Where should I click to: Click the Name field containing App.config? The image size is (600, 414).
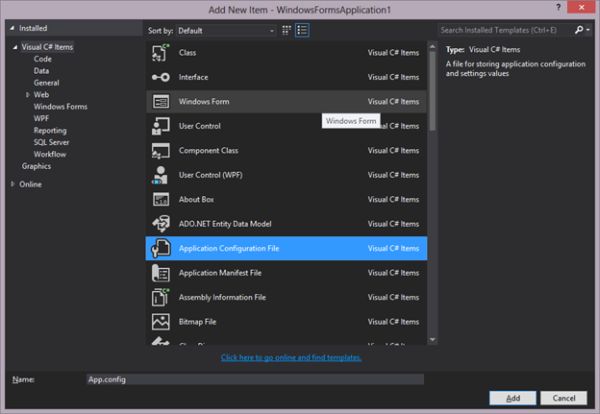coord(255,379)
